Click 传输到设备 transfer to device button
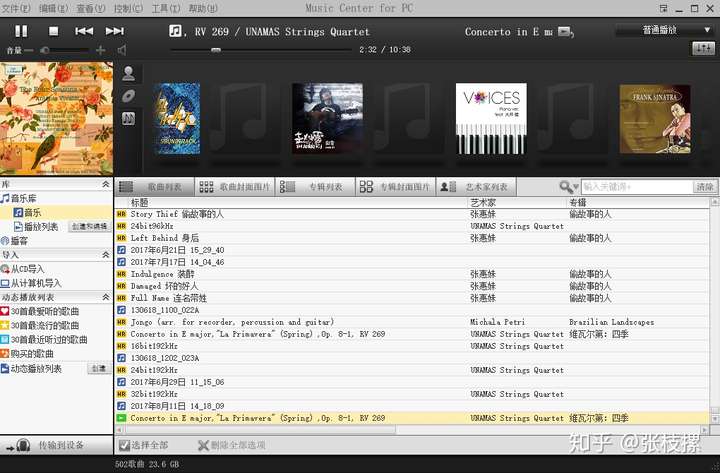The width and height of the screenshot is (720, 473). (x=56, y=445)
